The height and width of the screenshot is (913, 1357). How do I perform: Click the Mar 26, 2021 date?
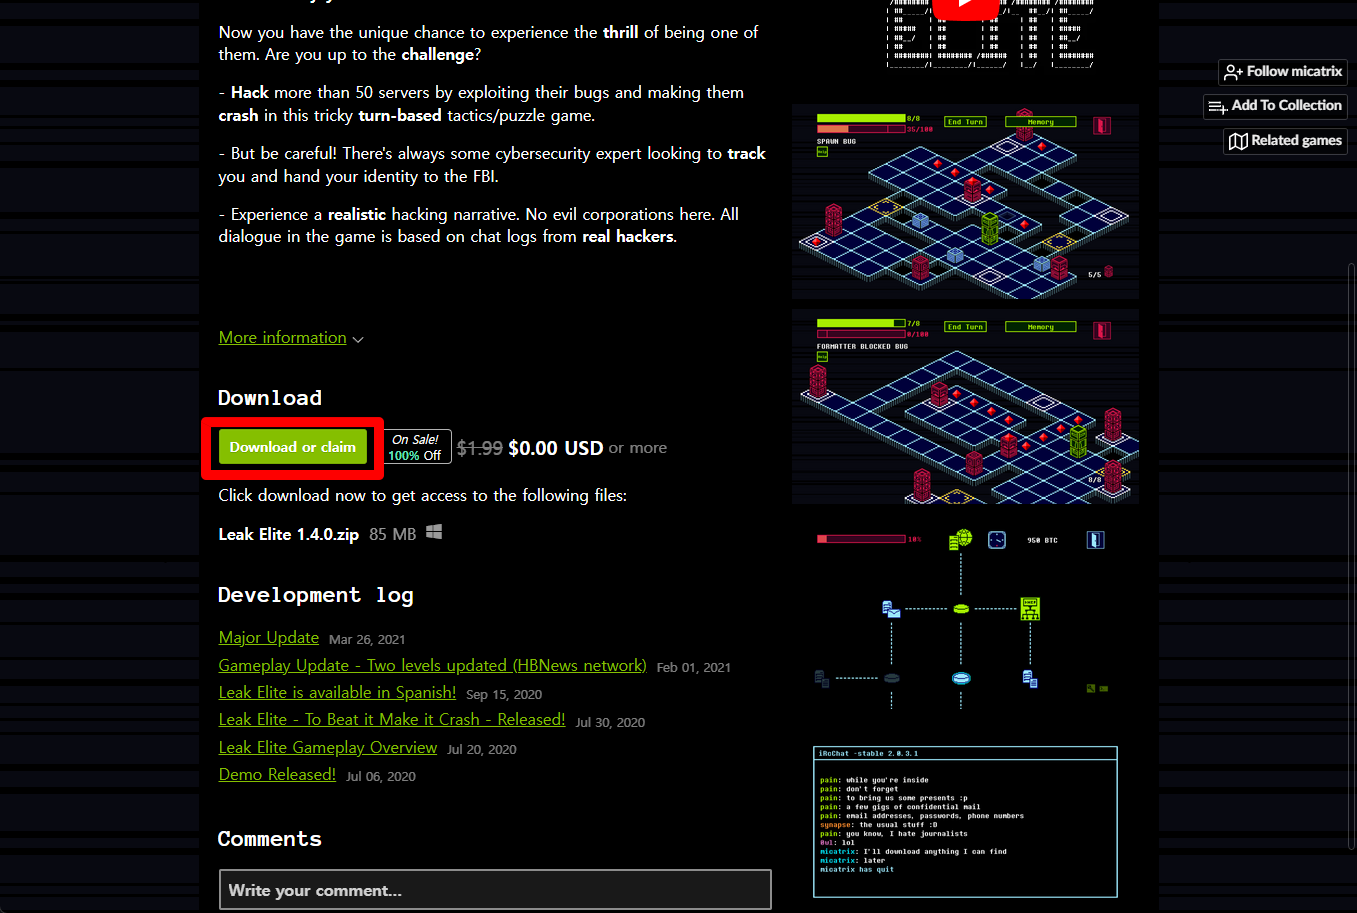click(x=367, y=640)
